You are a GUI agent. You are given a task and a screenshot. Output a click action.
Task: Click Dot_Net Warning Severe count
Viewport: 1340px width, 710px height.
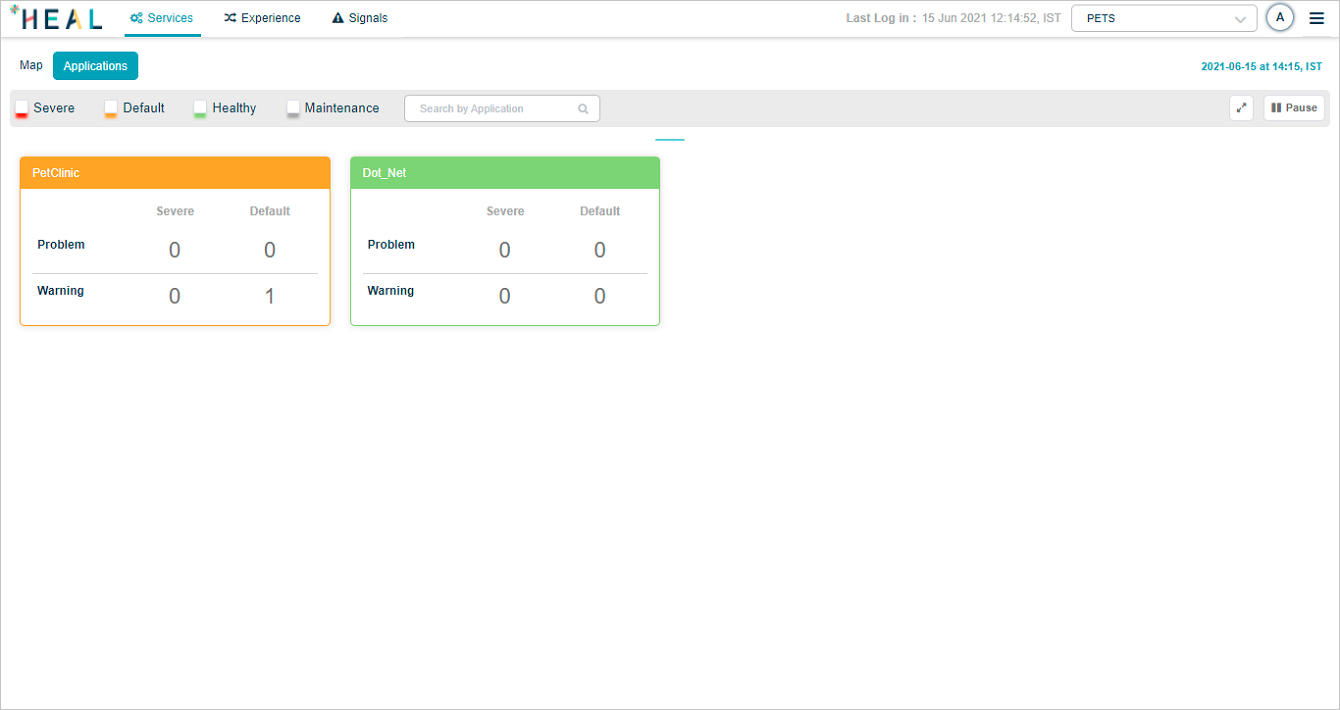[x=505, y=296]
